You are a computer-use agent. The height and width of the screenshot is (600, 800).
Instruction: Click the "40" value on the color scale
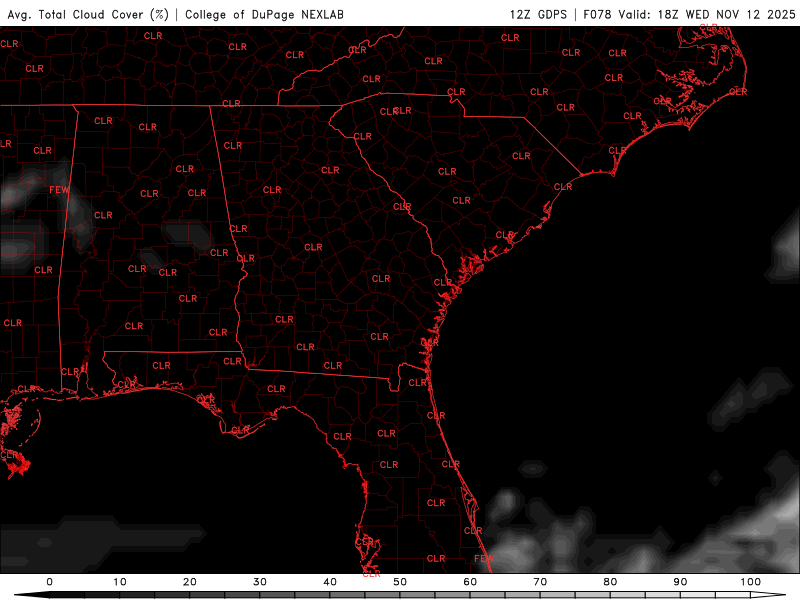point(330,582)
